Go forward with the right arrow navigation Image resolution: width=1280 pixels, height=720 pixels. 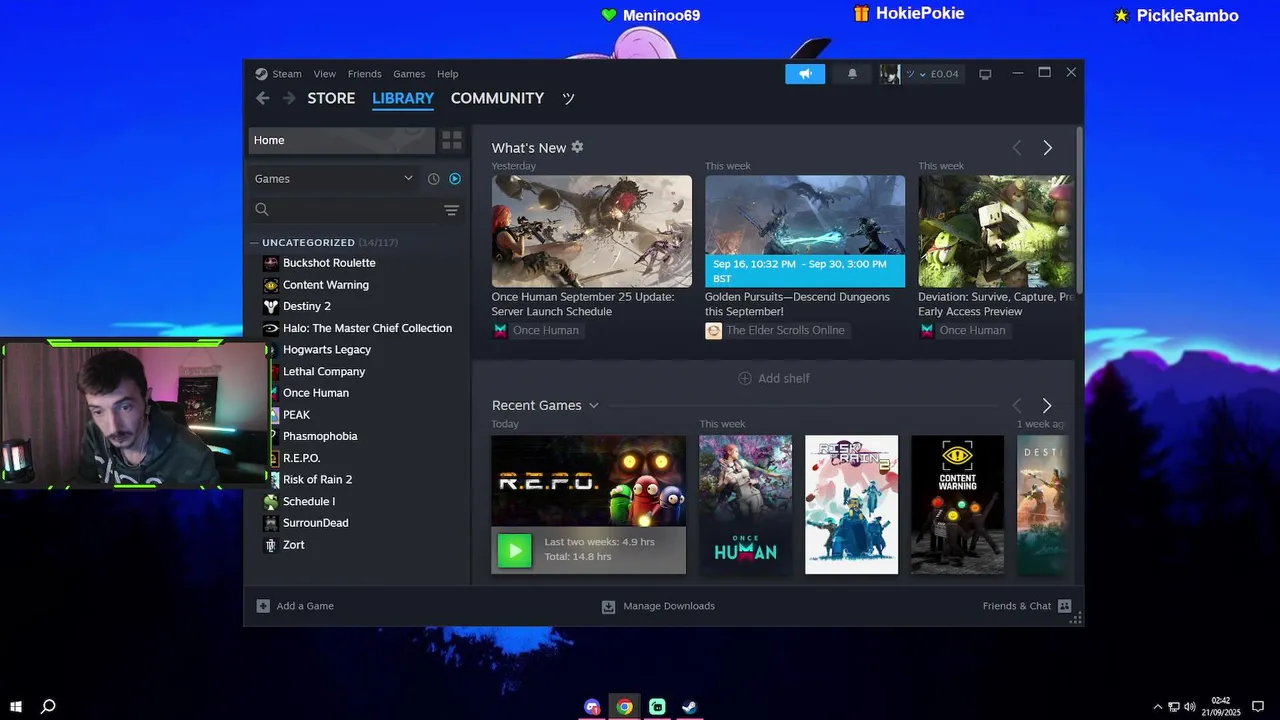pyautogui.click(x=289, y=98)
